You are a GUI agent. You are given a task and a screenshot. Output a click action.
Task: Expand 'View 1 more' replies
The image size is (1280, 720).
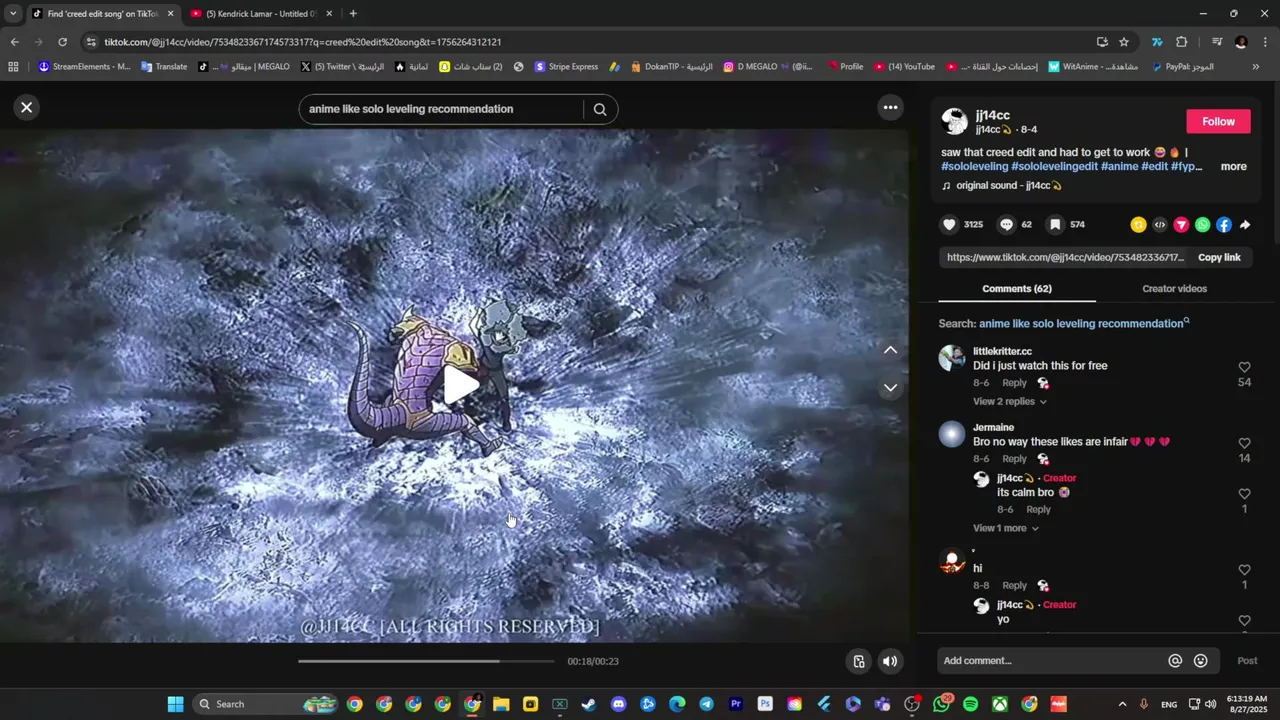click(x=1005, y=528)
